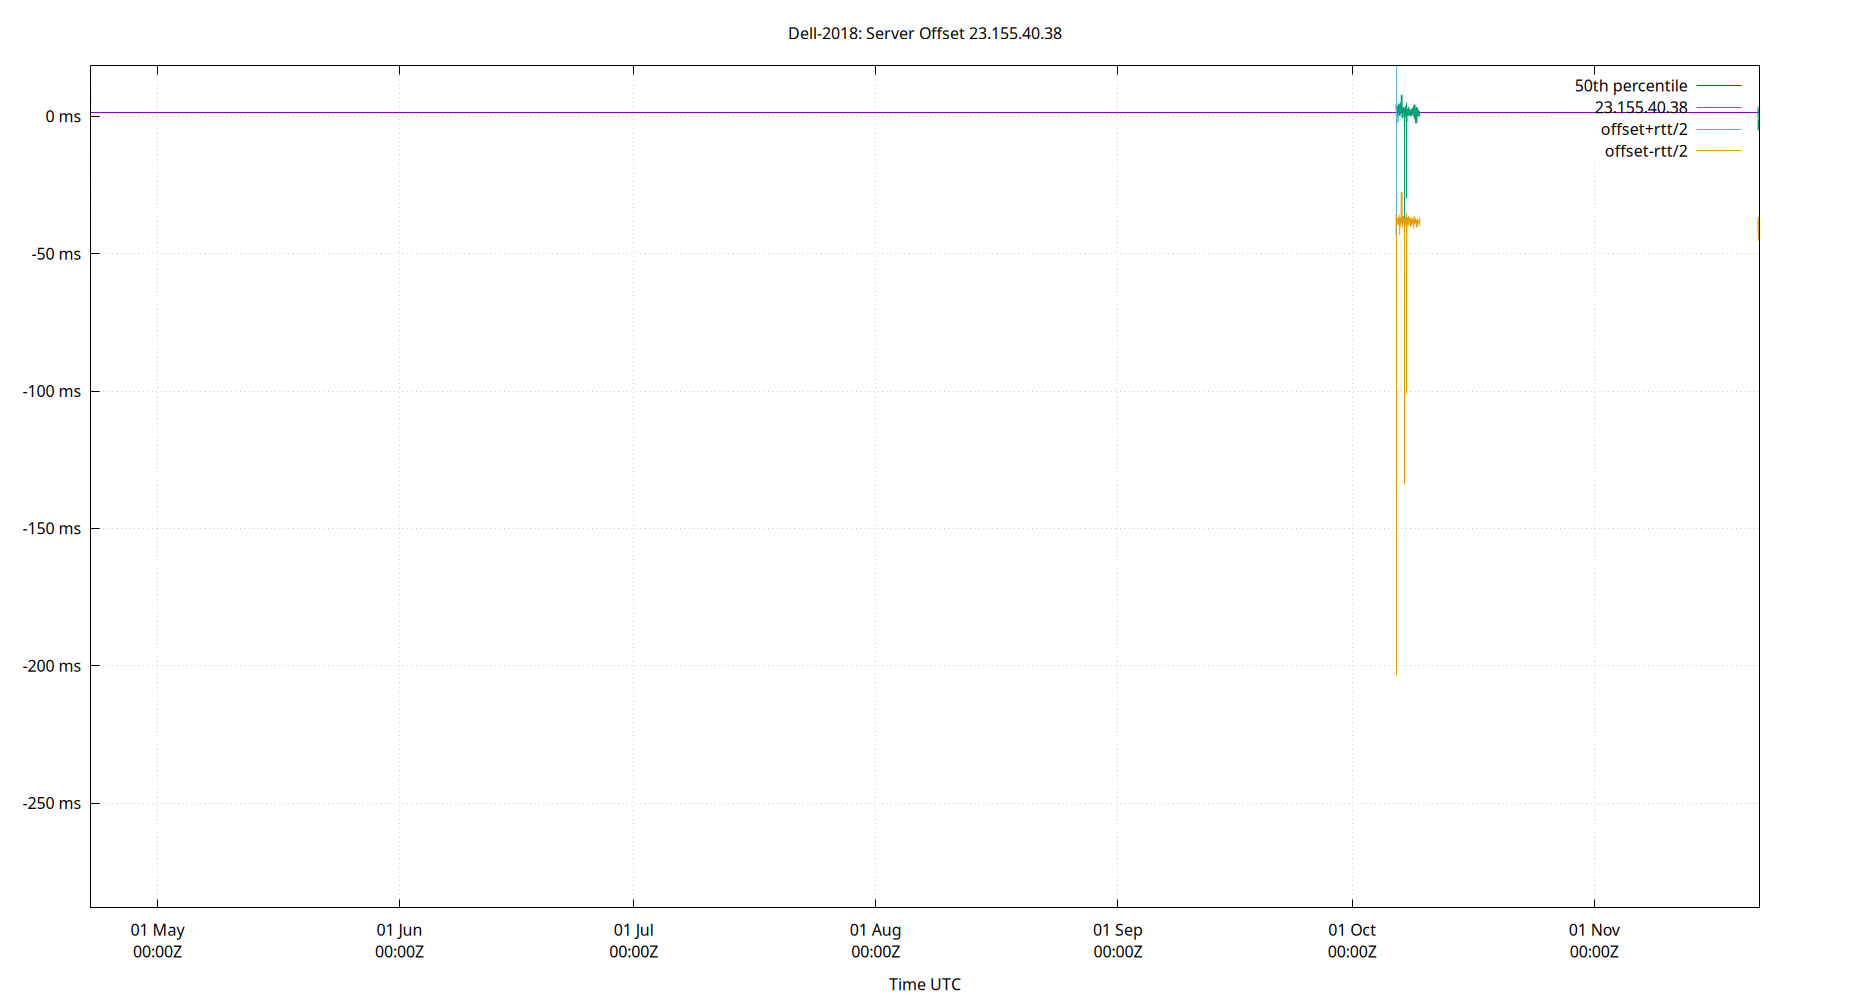Toggle the 50th percentile legend entry

tap(1632, 86)
